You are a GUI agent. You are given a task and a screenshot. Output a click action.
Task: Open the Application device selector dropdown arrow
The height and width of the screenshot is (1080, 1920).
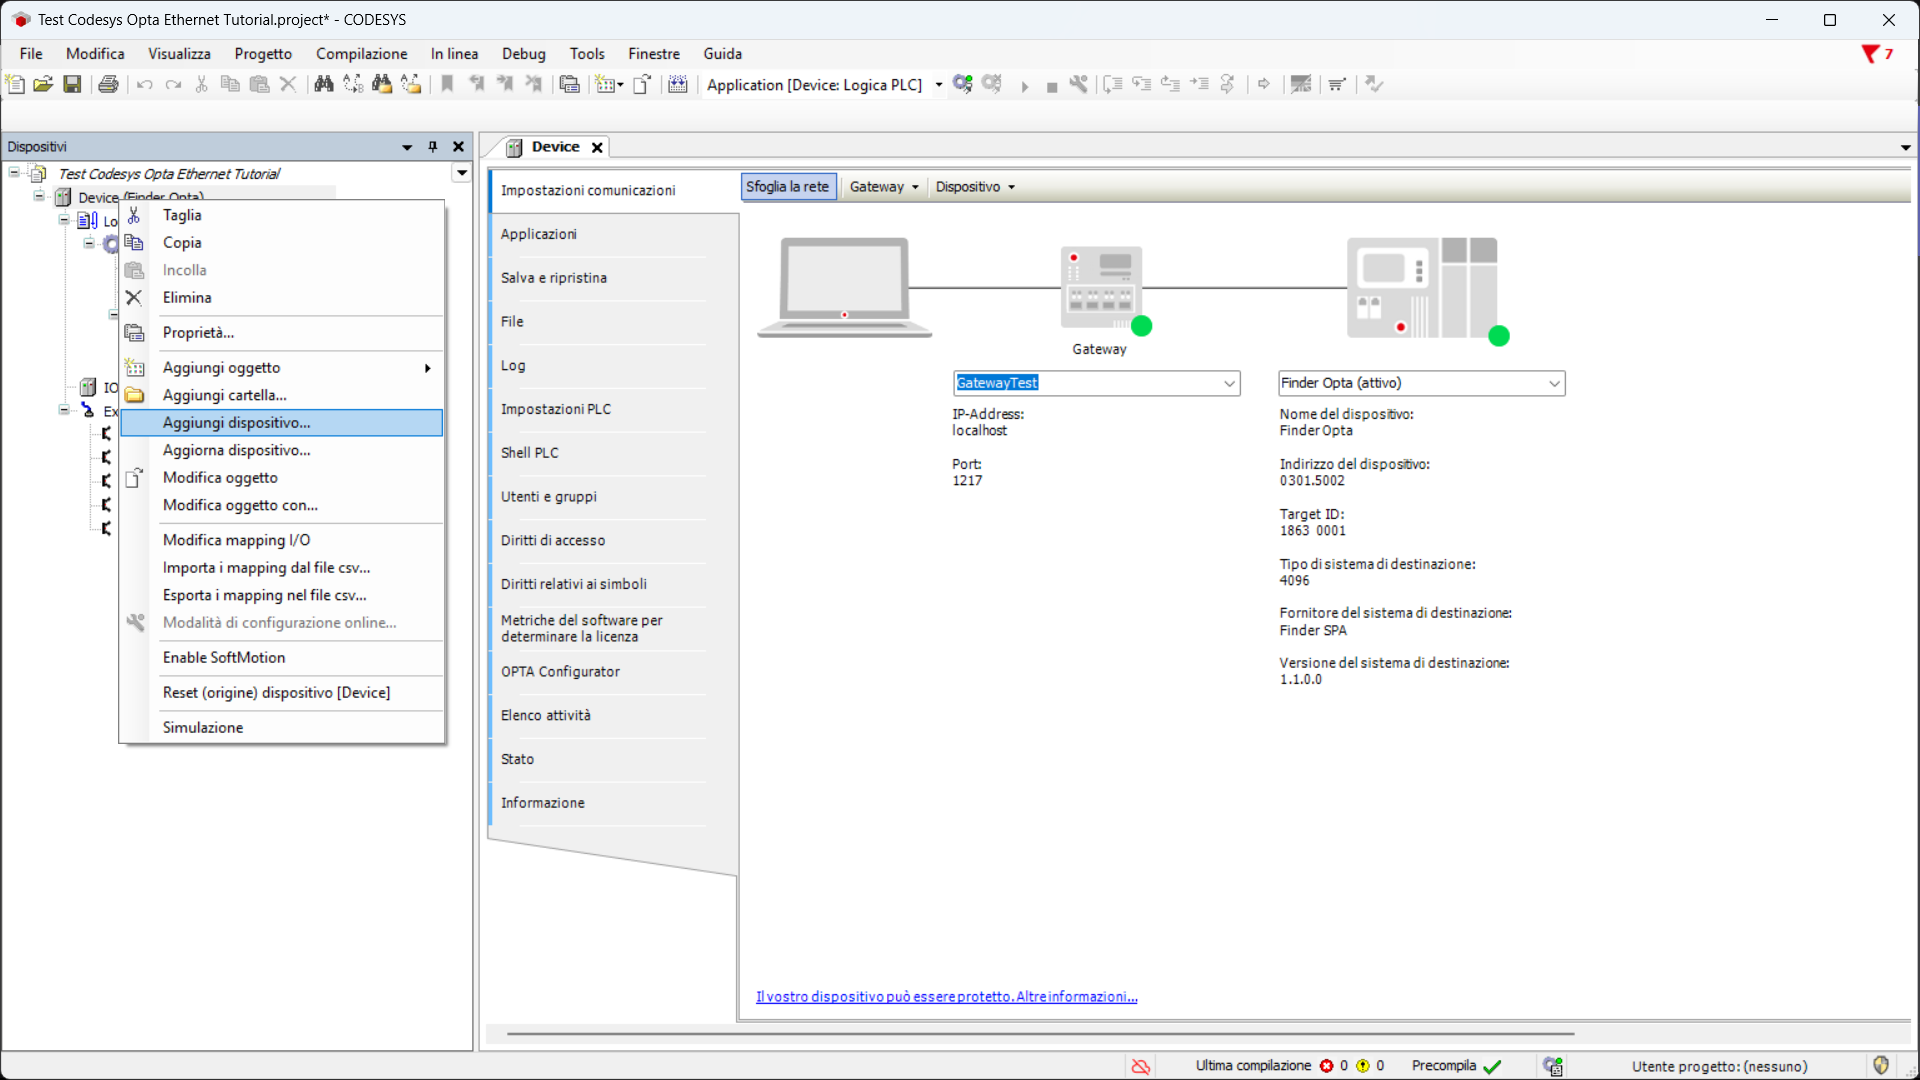(938, 85)
